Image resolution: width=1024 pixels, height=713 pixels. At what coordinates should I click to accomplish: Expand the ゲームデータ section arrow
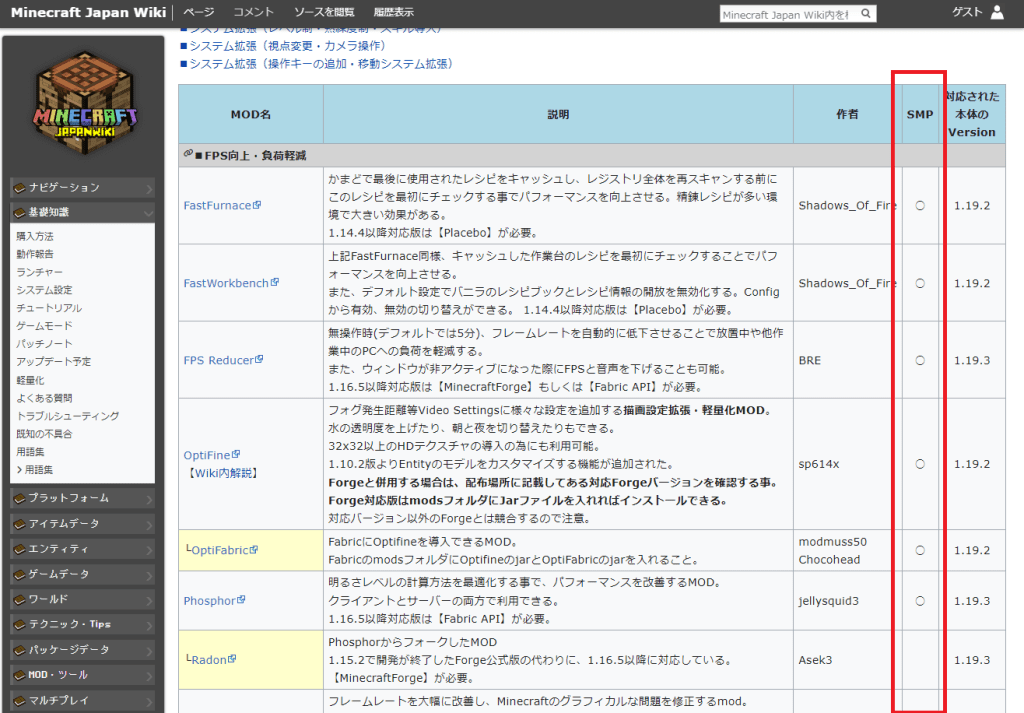point(149,575)
